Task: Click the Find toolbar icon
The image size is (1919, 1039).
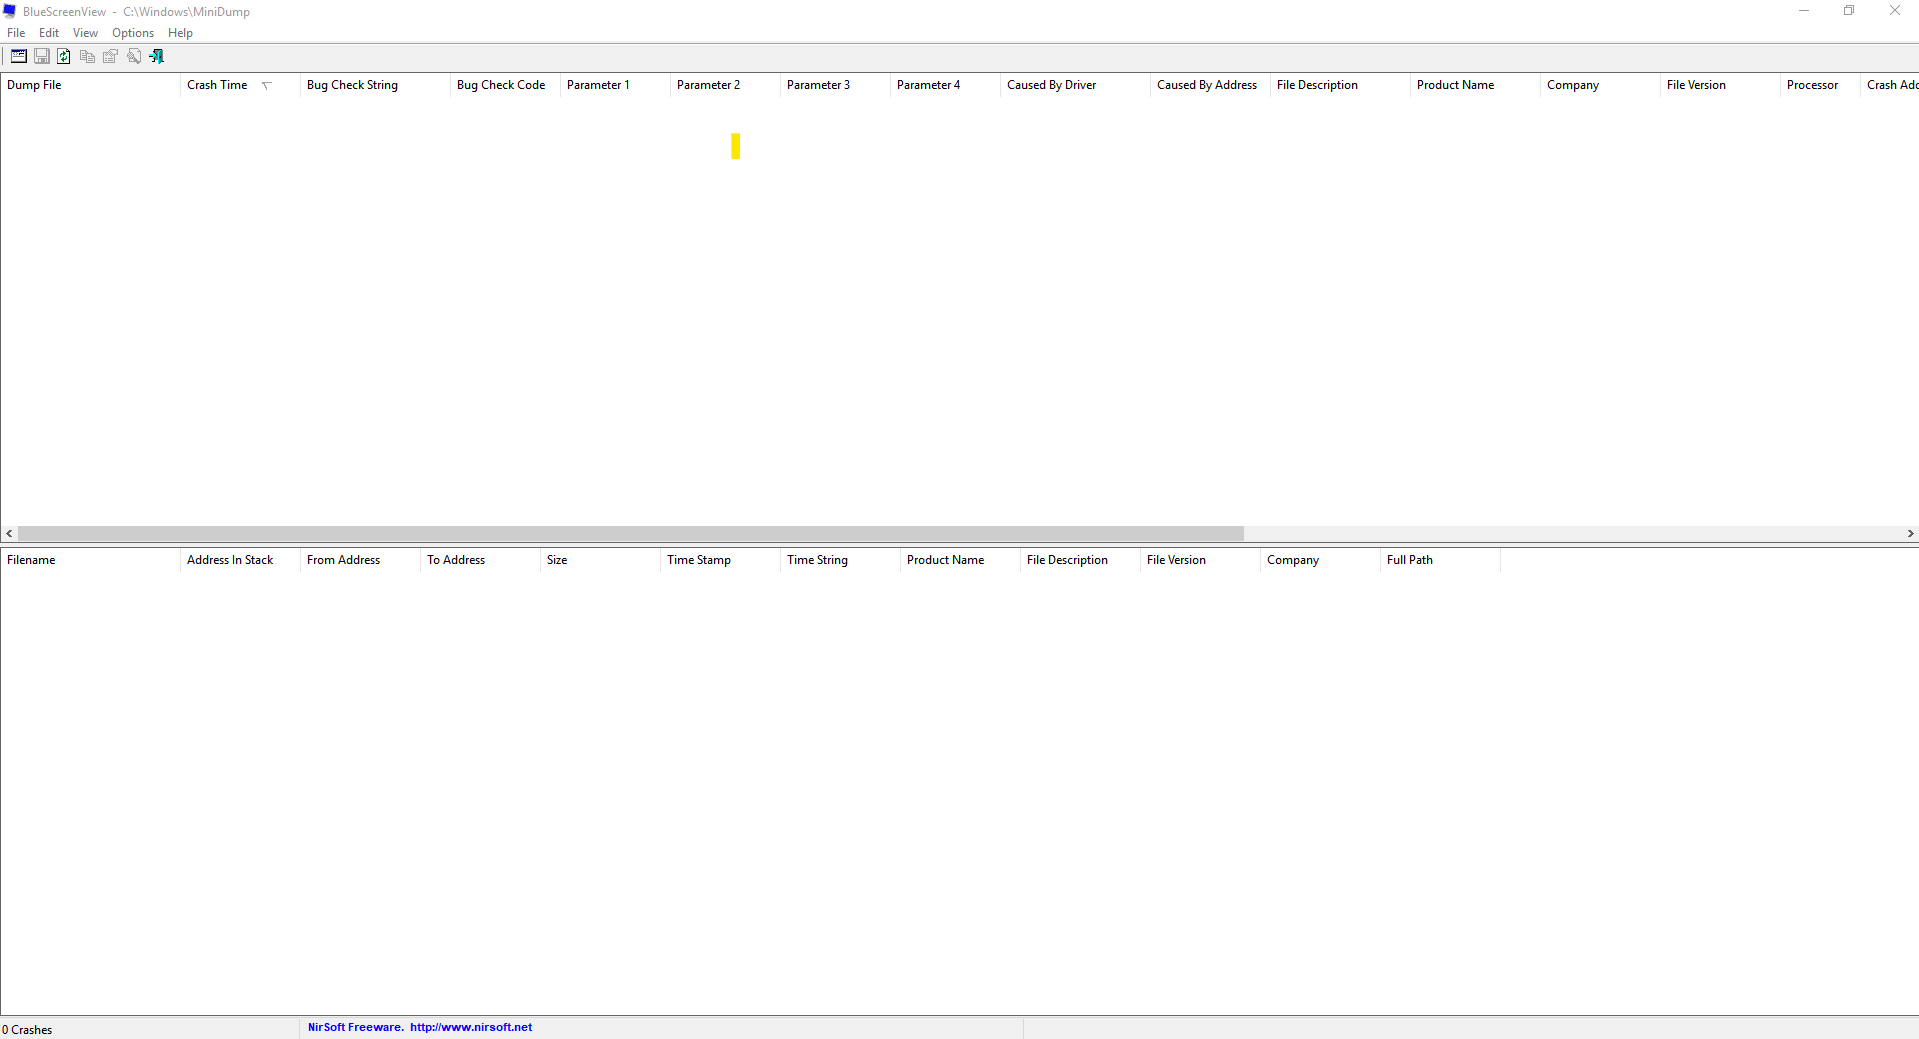Action: 134,57
